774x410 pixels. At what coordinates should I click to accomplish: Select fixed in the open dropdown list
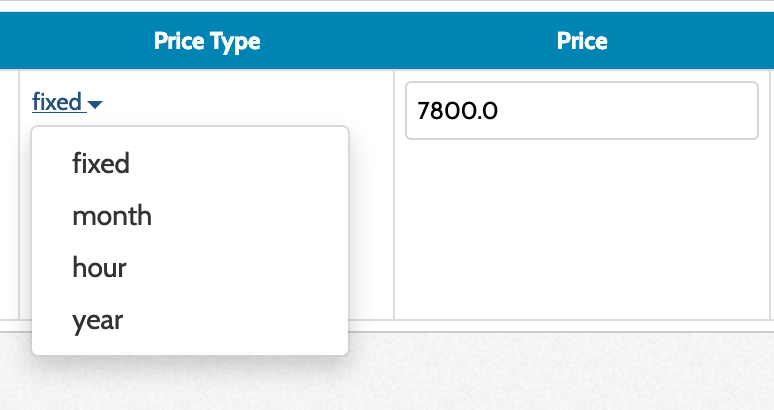[x=101, y=163]
